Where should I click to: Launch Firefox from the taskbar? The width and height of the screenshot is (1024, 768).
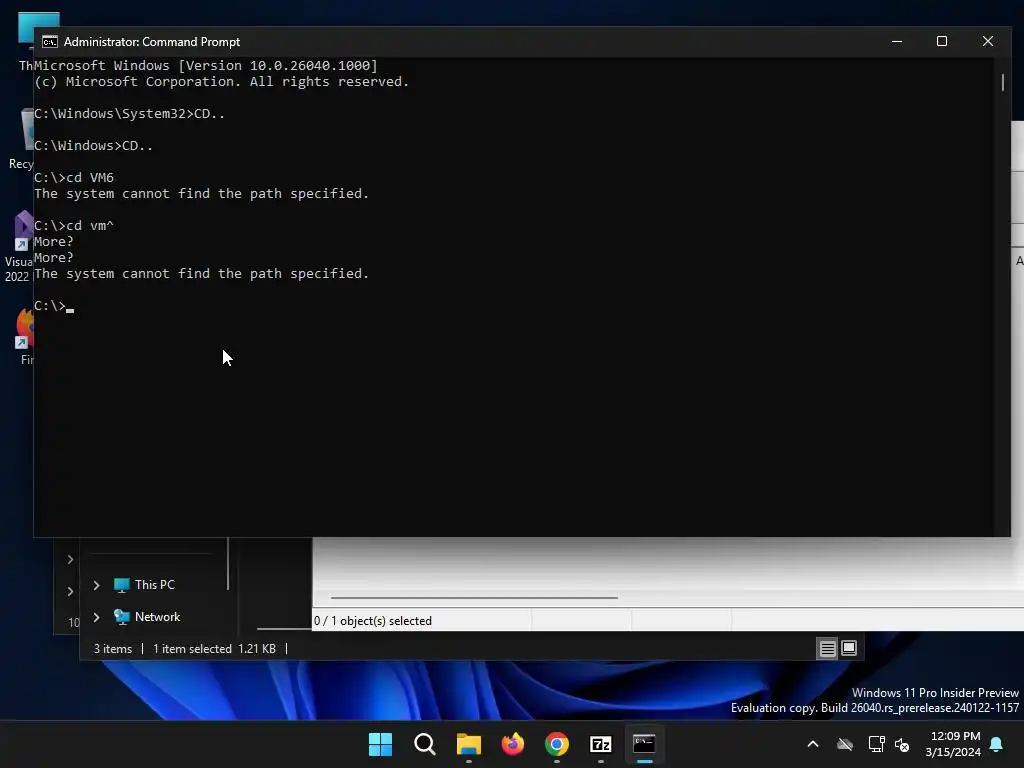click(x=513, y=744)
